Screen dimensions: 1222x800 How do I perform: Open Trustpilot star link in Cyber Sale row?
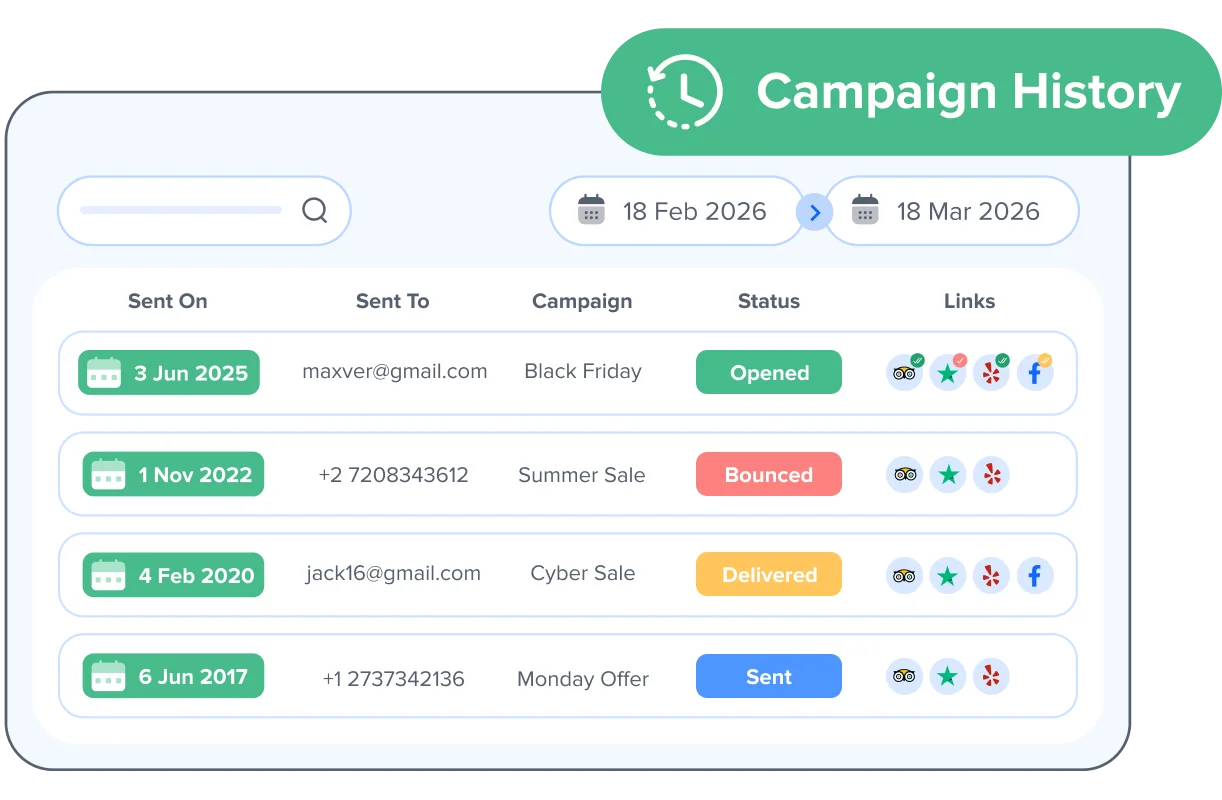(948, 576)
